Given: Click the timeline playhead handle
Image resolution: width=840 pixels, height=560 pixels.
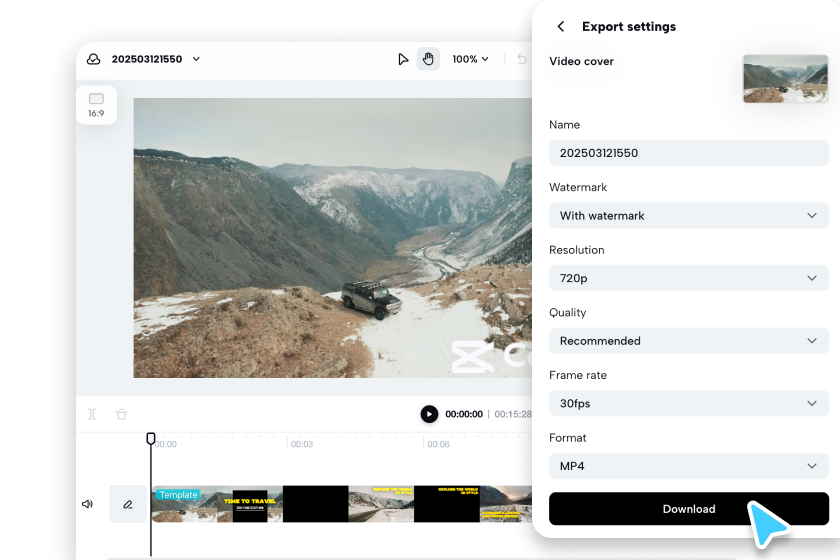Looking at the screenshot, I should click(151, 439).
